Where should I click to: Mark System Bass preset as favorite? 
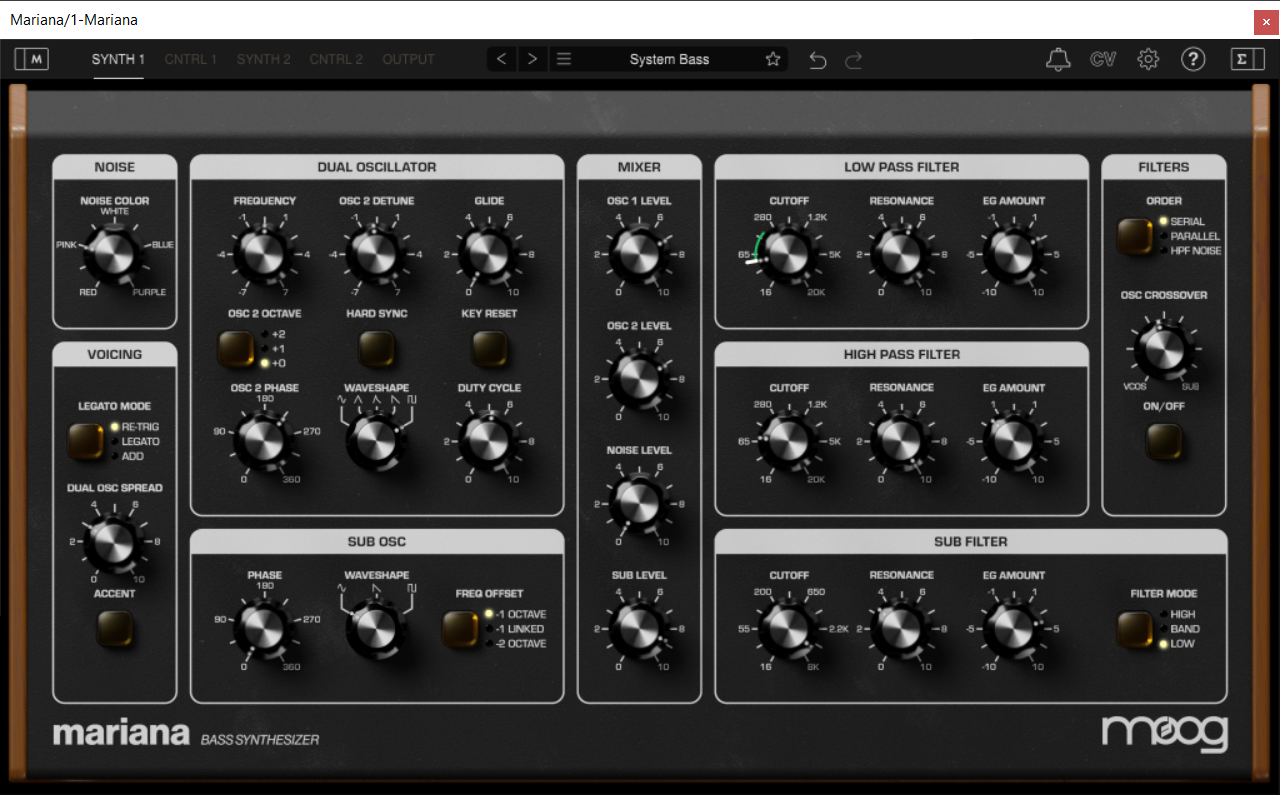[772, 59]
